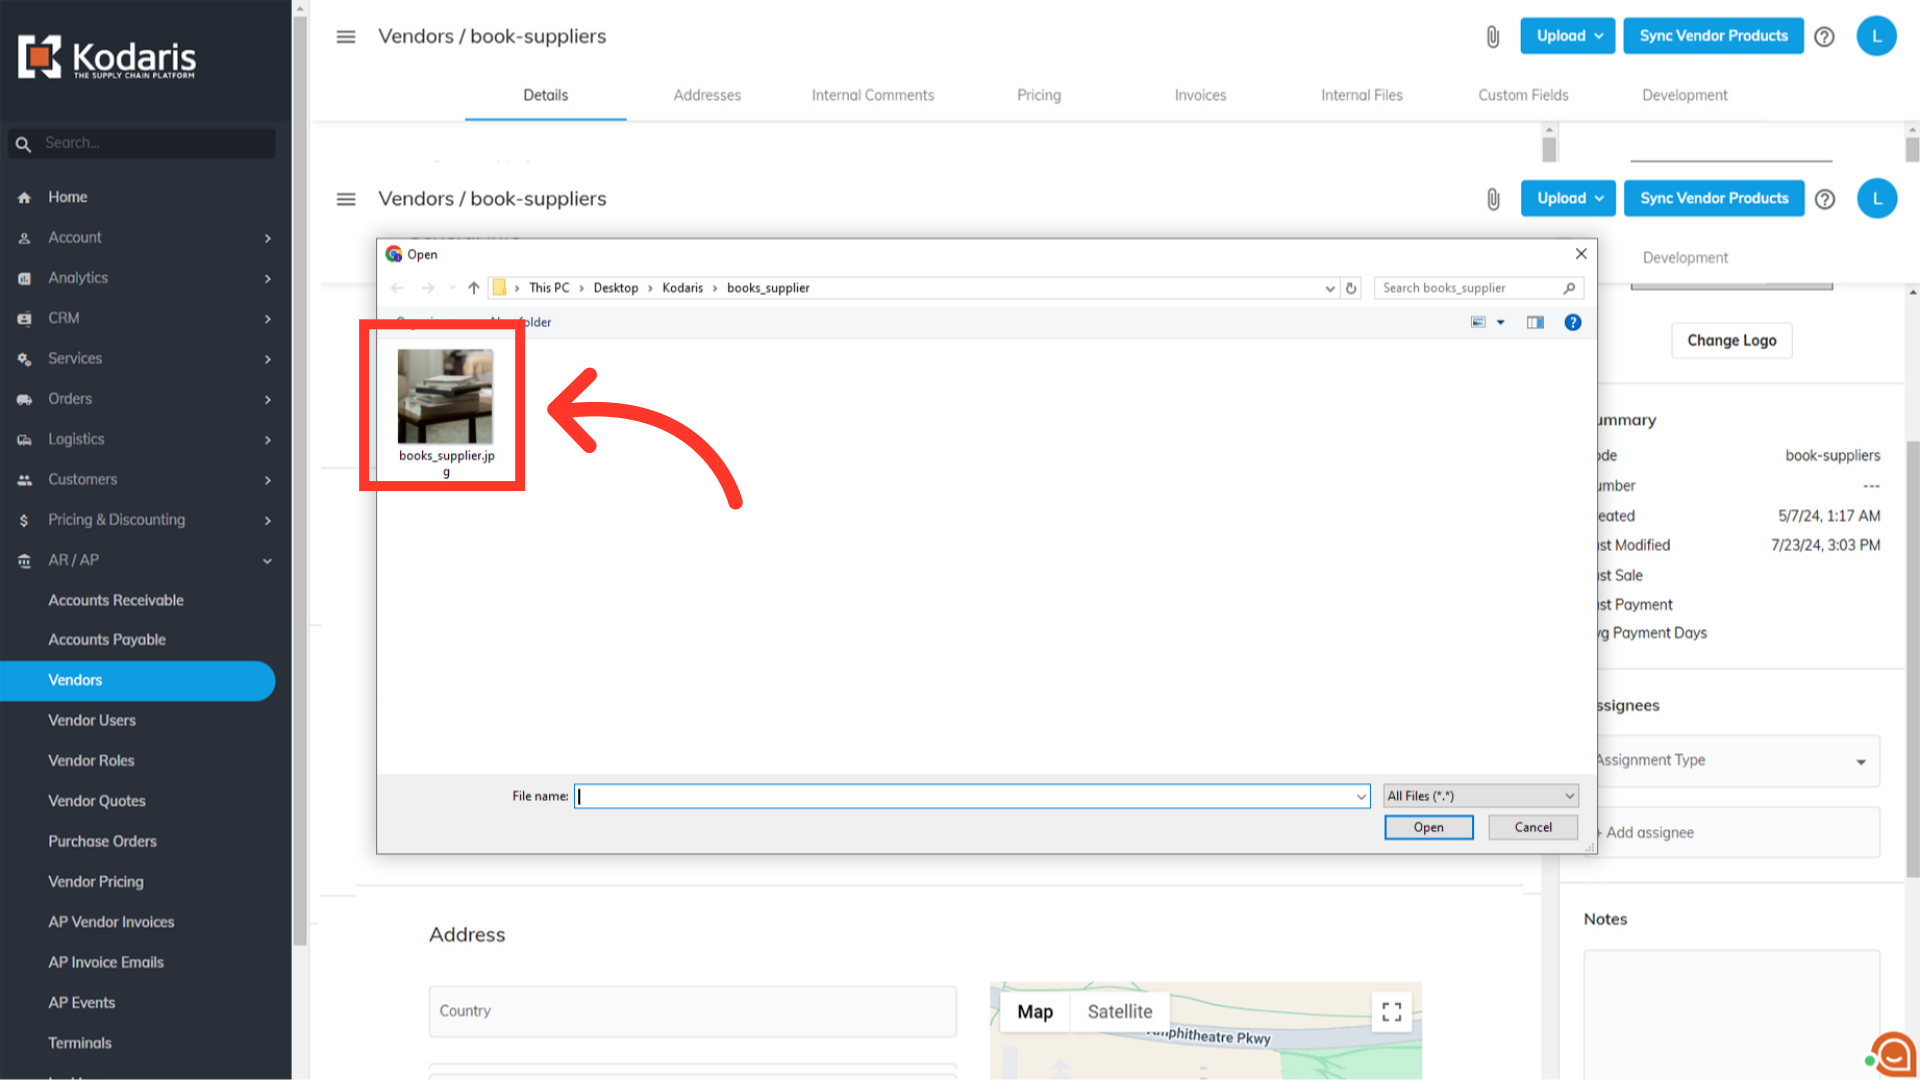
Task: Select the books_supplier.jpg thumbnail
Action: [445, 398]
